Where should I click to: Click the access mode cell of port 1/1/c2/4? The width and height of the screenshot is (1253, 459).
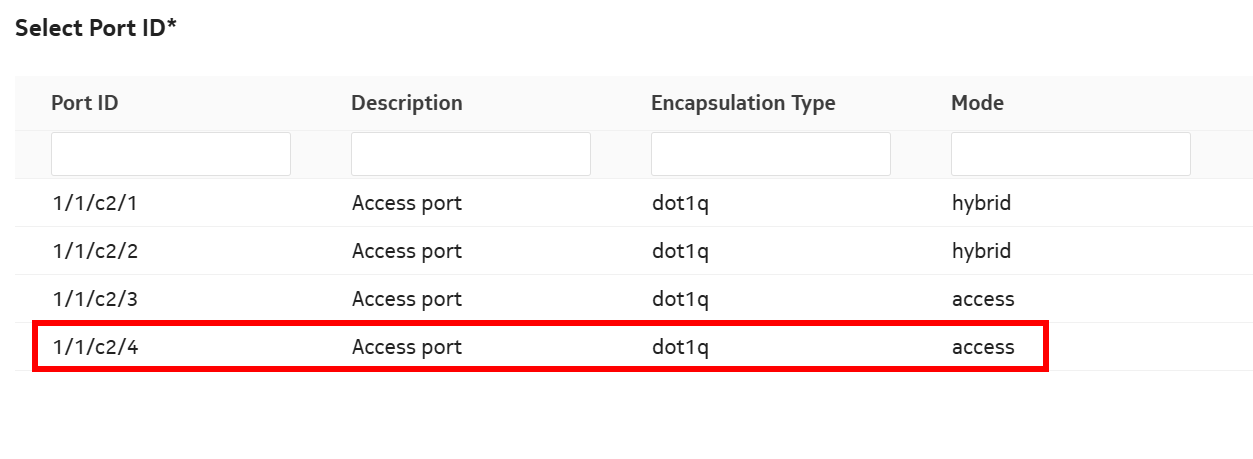tap(982, 347)
